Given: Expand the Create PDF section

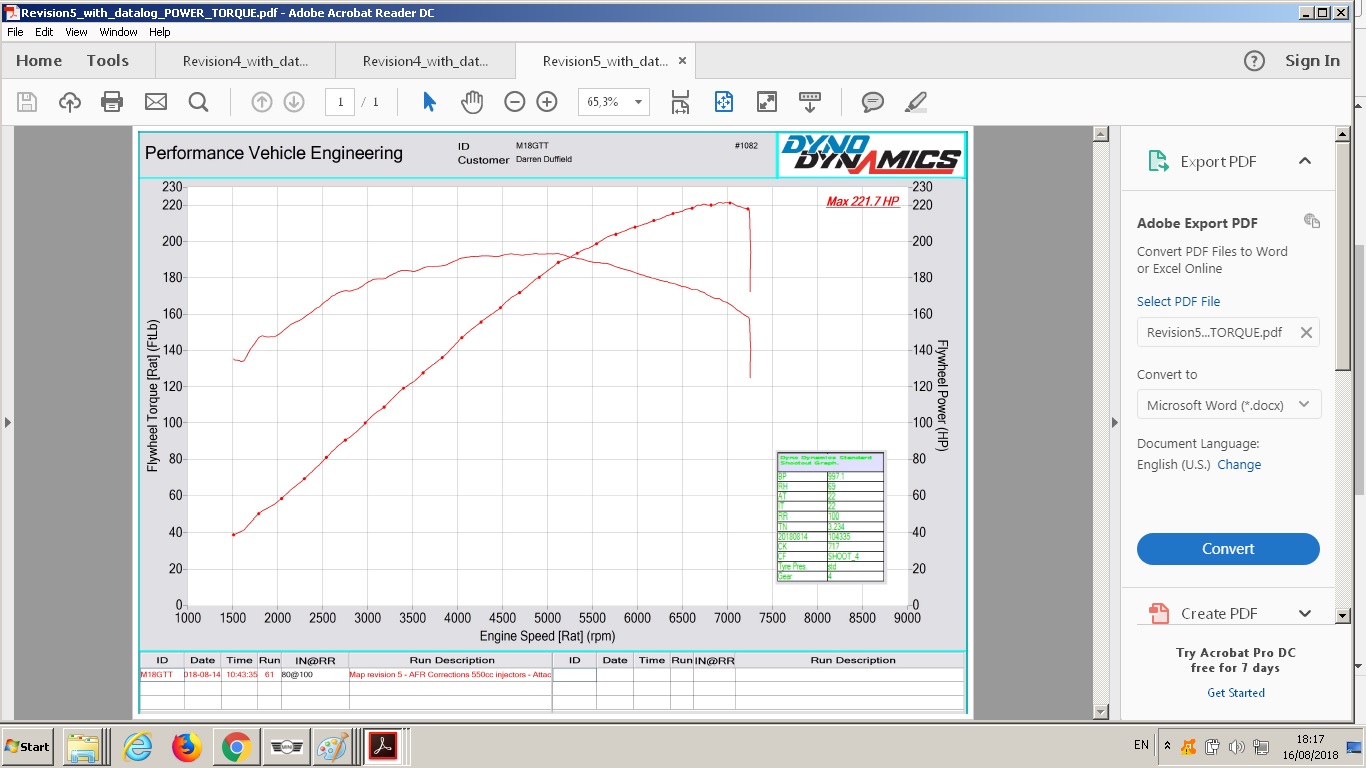Looking at the screenshot, I should click(x=1304, y=614).
